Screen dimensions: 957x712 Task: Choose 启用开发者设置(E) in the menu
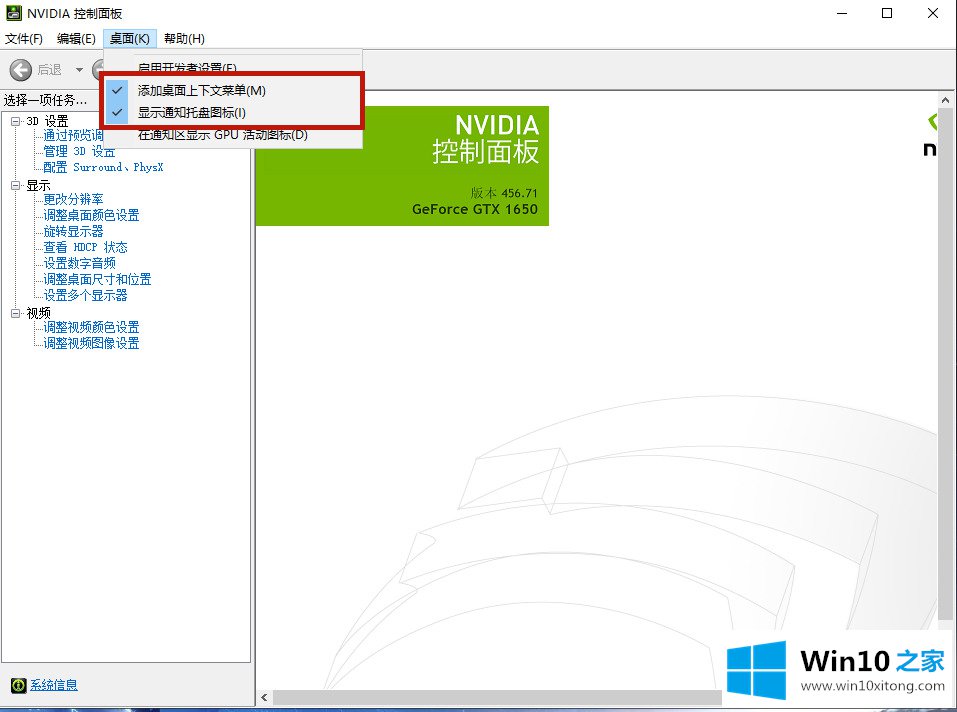(233, 66)
